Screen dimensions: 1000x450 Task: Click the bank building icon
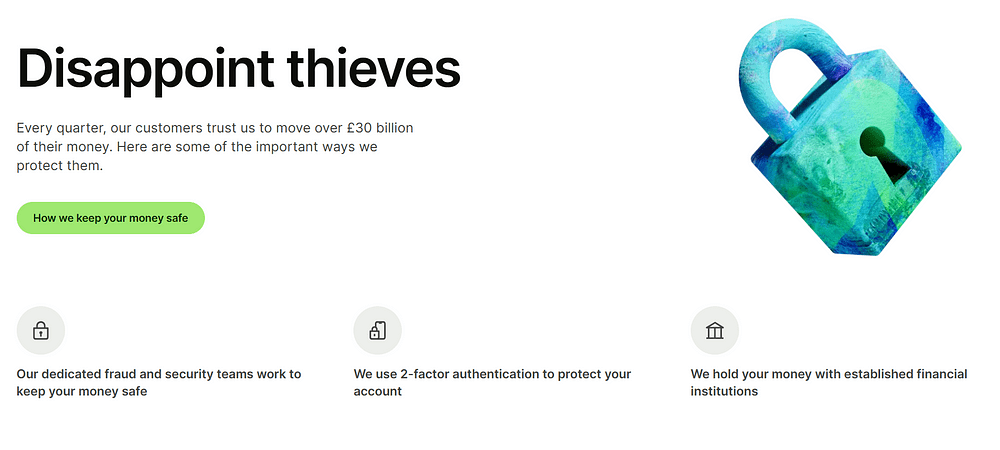pos(714,330)
